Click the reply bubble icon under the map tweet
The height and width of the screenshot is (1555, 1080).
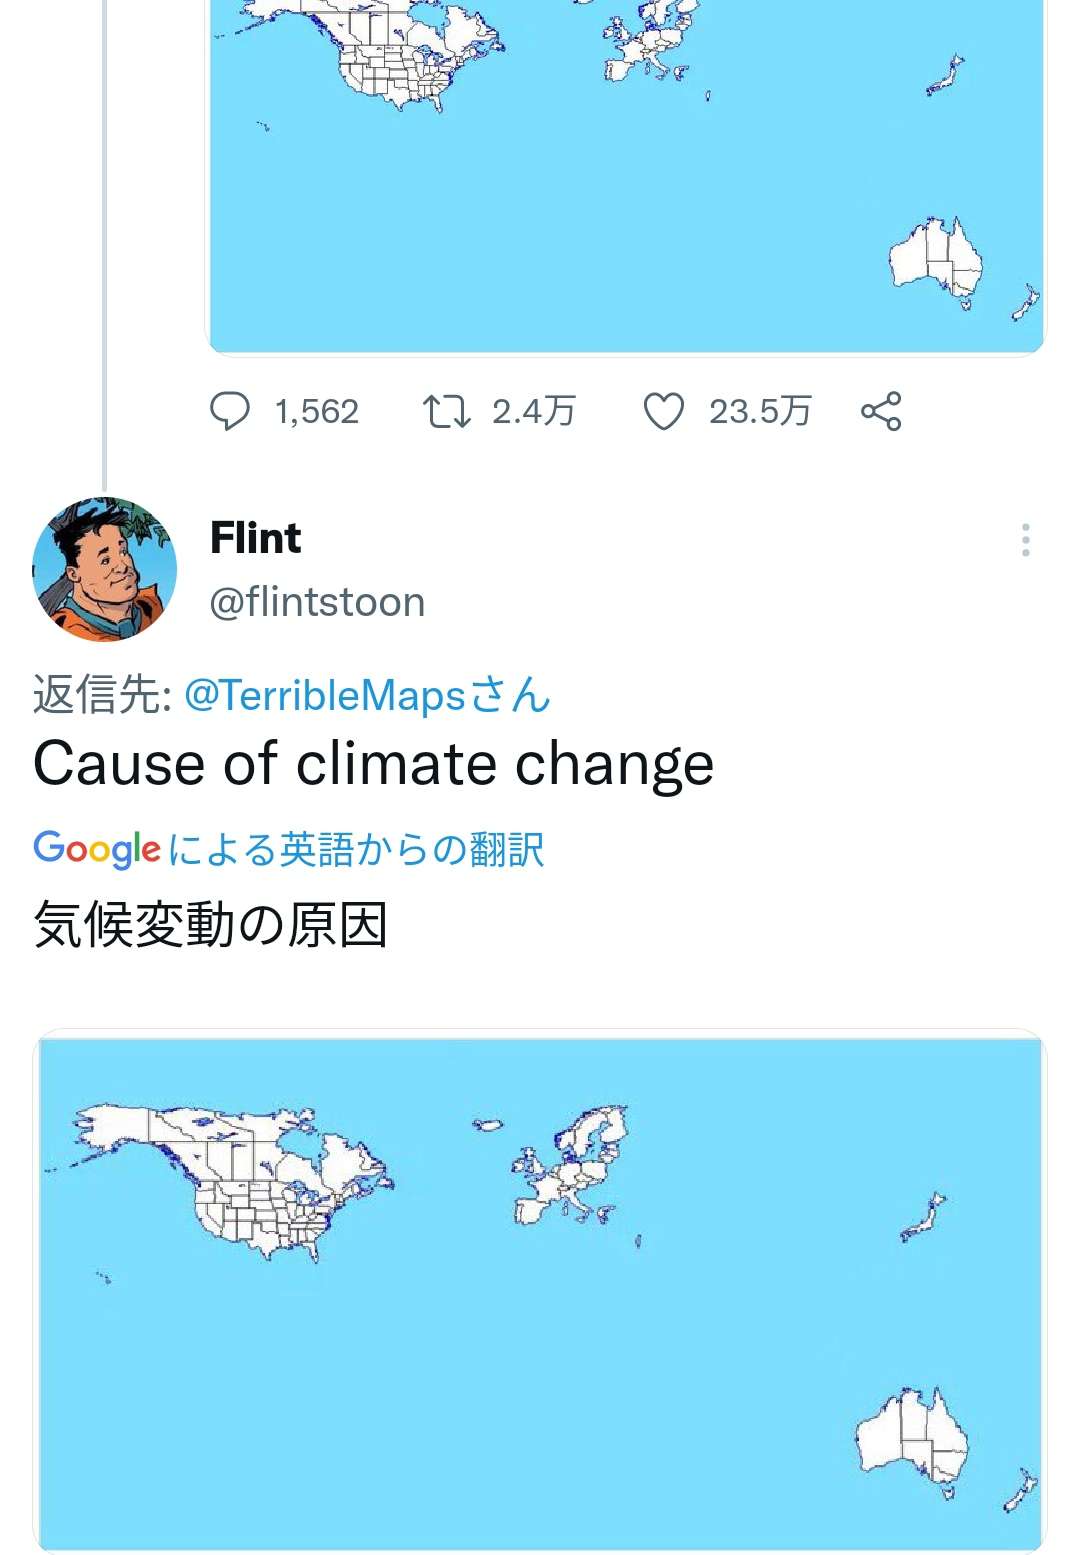[x=232, y=409]
